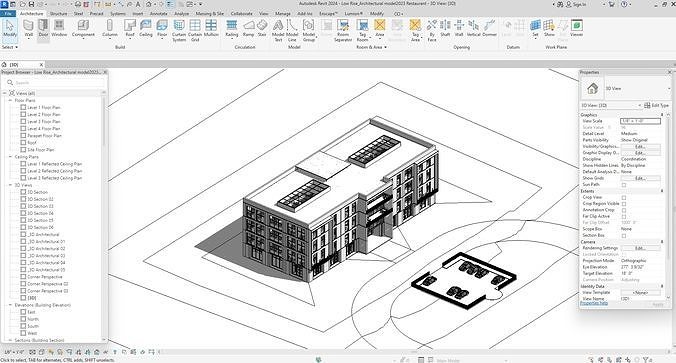This screenshot has height=363, width=676.
Task: Select the Shaft opening tool
Action: point(445,29)
